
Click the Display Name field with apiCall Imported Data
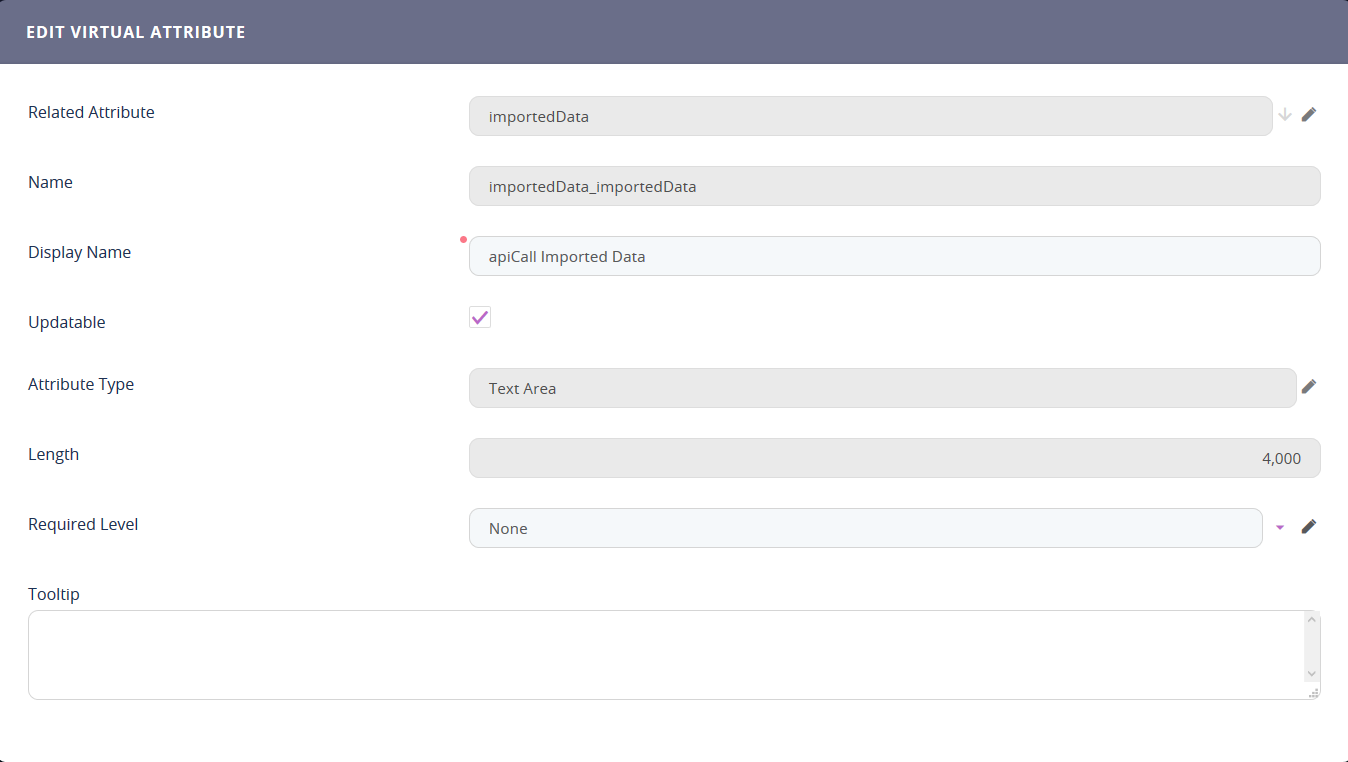tap(894, 256)
